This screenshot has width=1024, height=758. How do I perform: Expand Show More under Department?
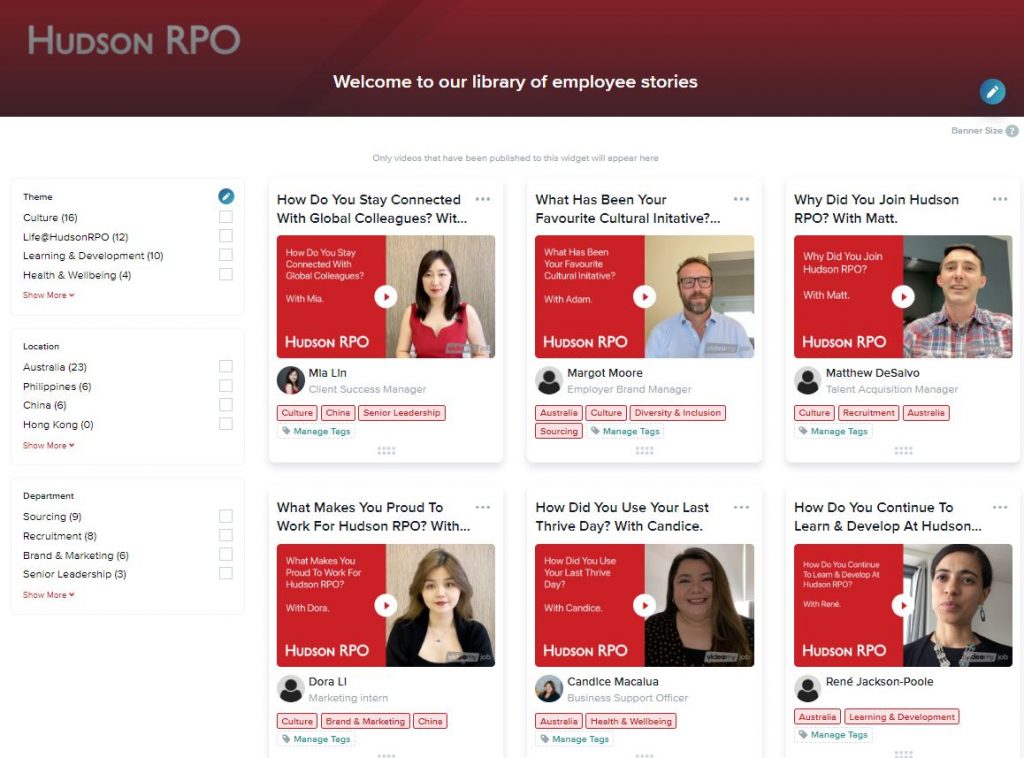pos(48,595)
